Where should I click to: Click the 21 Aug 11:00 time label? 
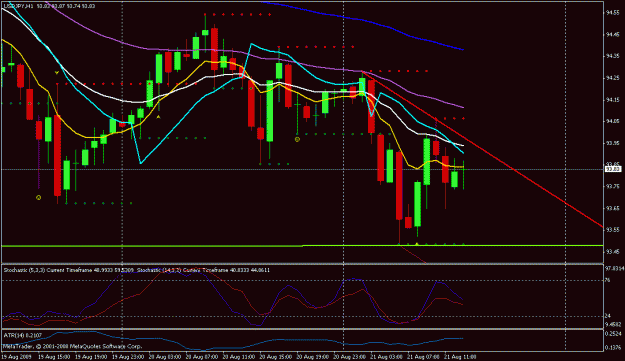[461, 357]
